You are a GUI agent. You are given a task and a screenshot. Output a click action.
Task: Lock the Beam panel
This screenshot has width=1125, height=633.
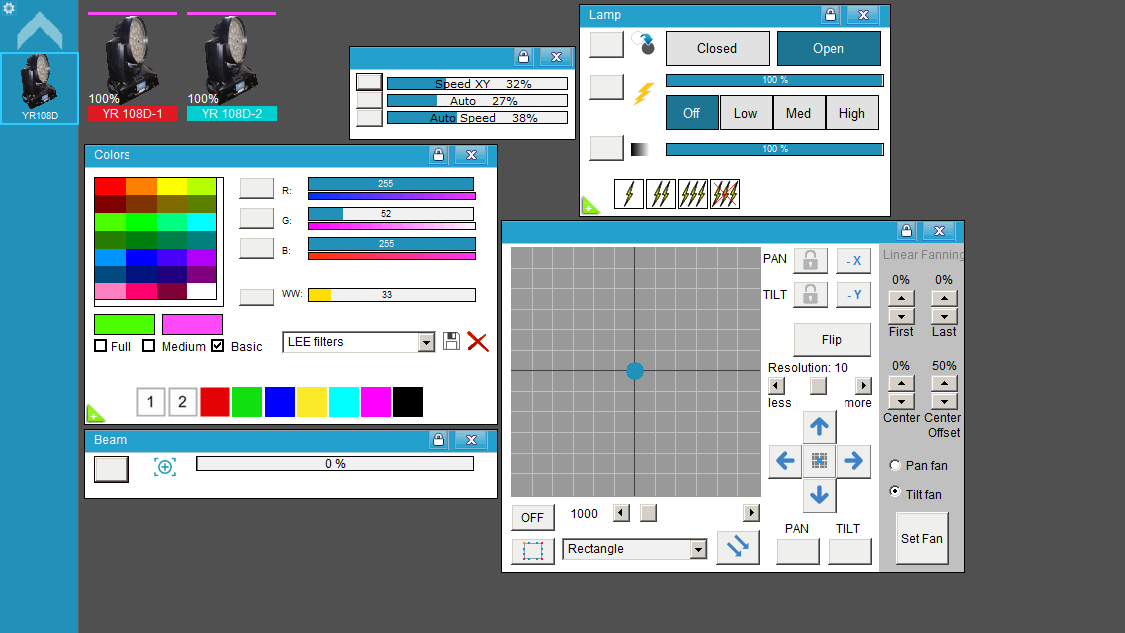pos(438,439)
